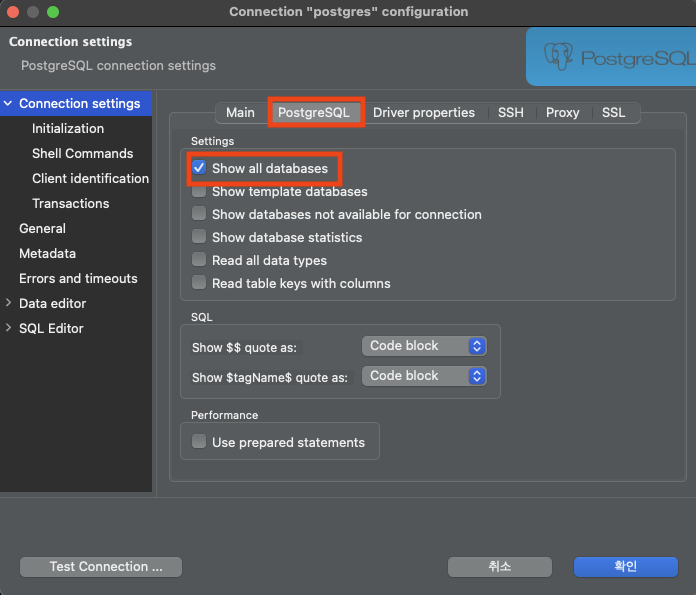Screen dimensions: 696x595
Task: Enable Show database statistics
Action: coord(199,237)
